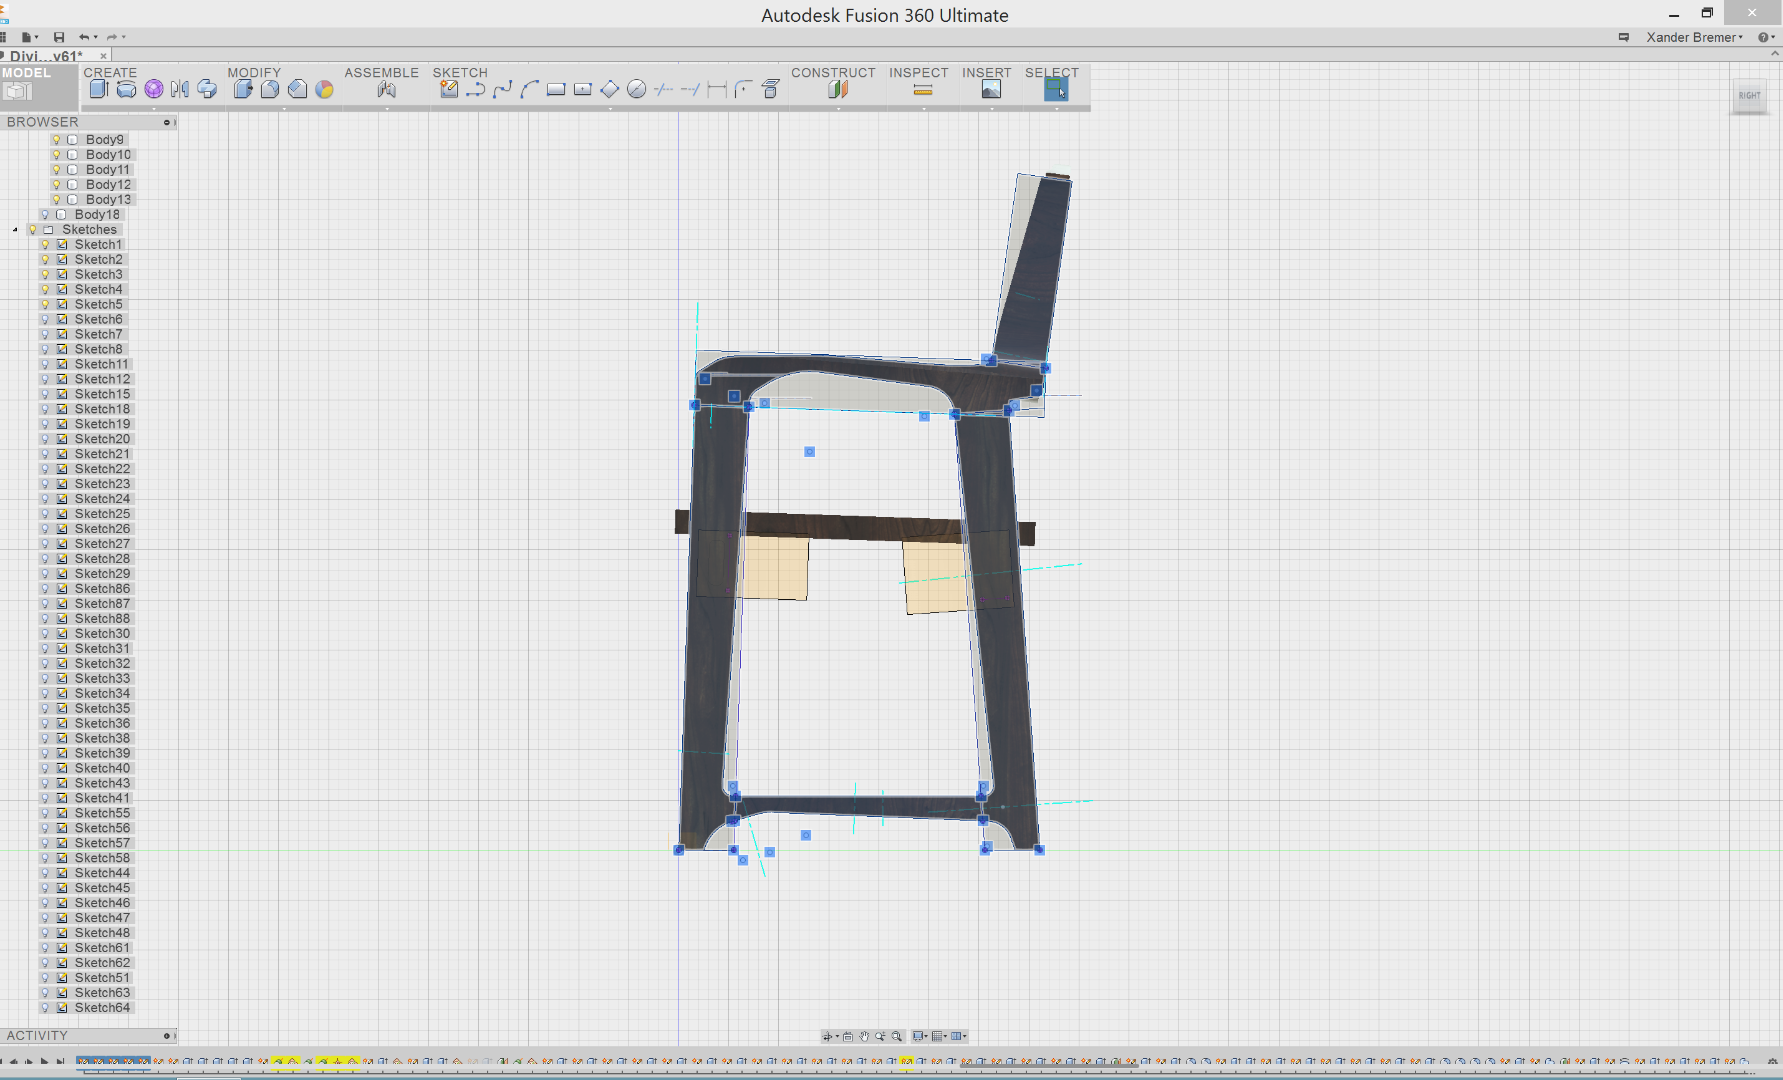The height and width of the screenshot is (1080, 1783).
Task: Select the Sketch Dimension tool
Action: [717, 89]
